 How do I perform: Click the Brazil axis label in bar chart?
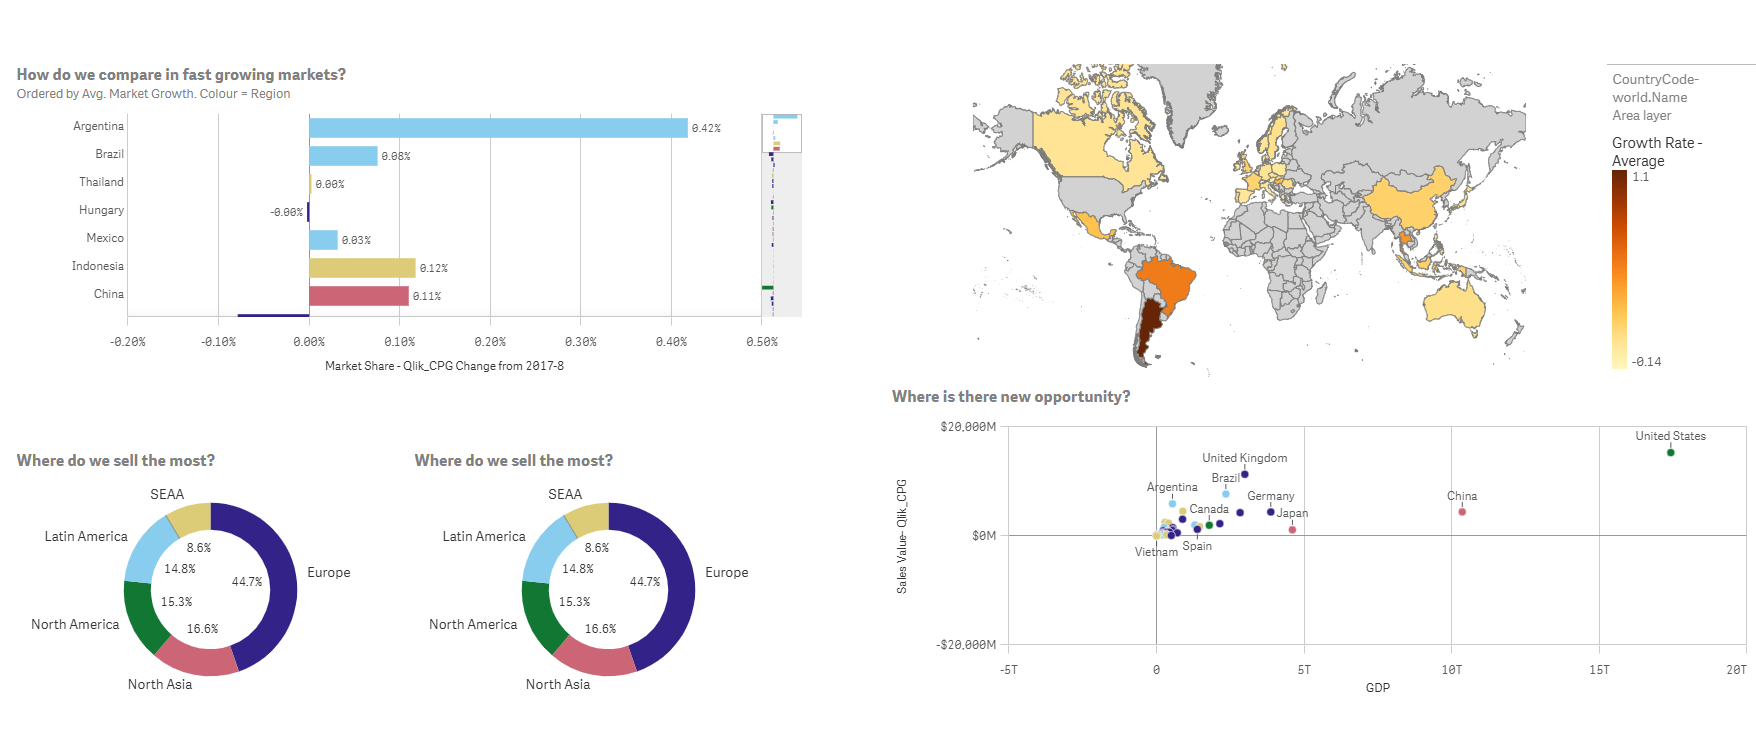click(x=109, y=154)
